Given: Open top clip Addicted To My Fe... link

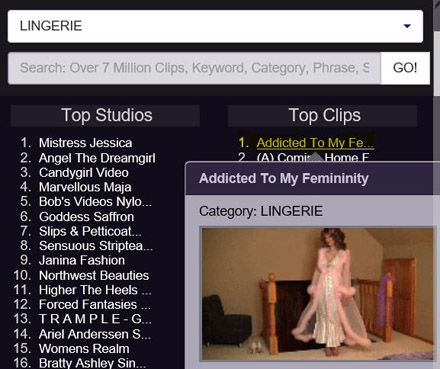Looking at the screenshot, I should (315, 143).
